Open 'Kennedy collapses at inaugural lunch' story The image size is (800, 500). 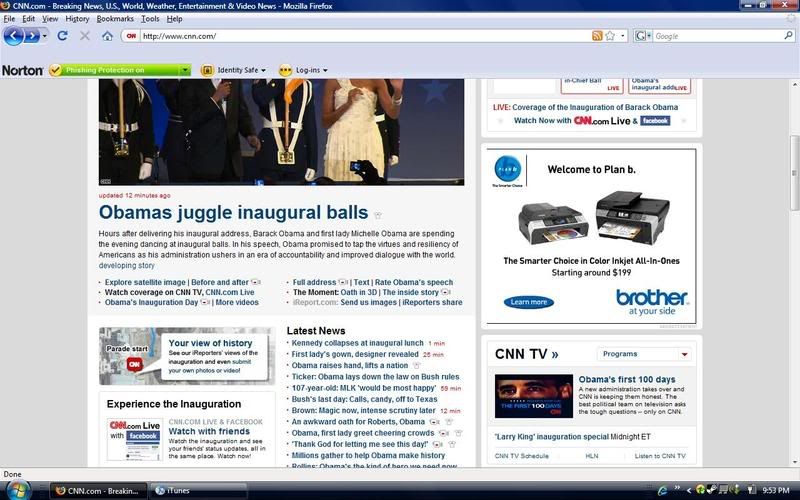coord(358,343)
